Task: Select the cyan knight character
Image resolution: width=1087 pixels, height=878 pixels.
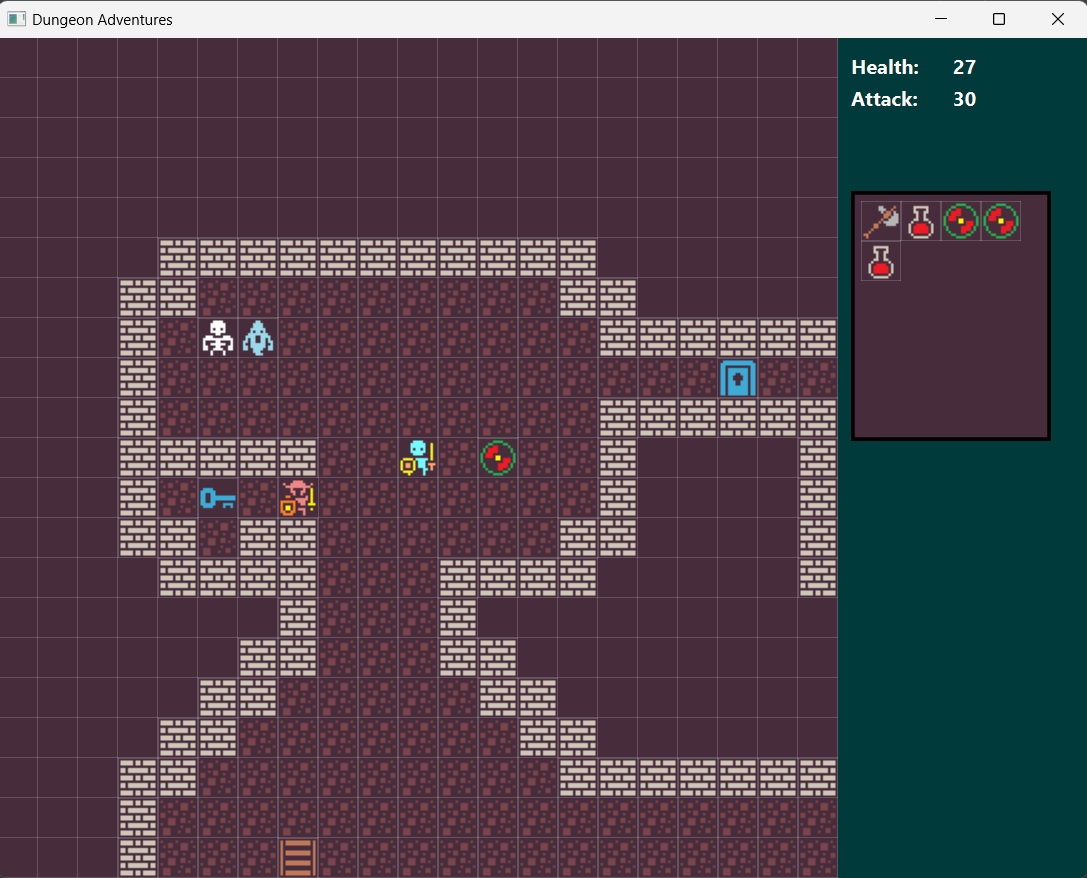Action: (x=418, y=458)
